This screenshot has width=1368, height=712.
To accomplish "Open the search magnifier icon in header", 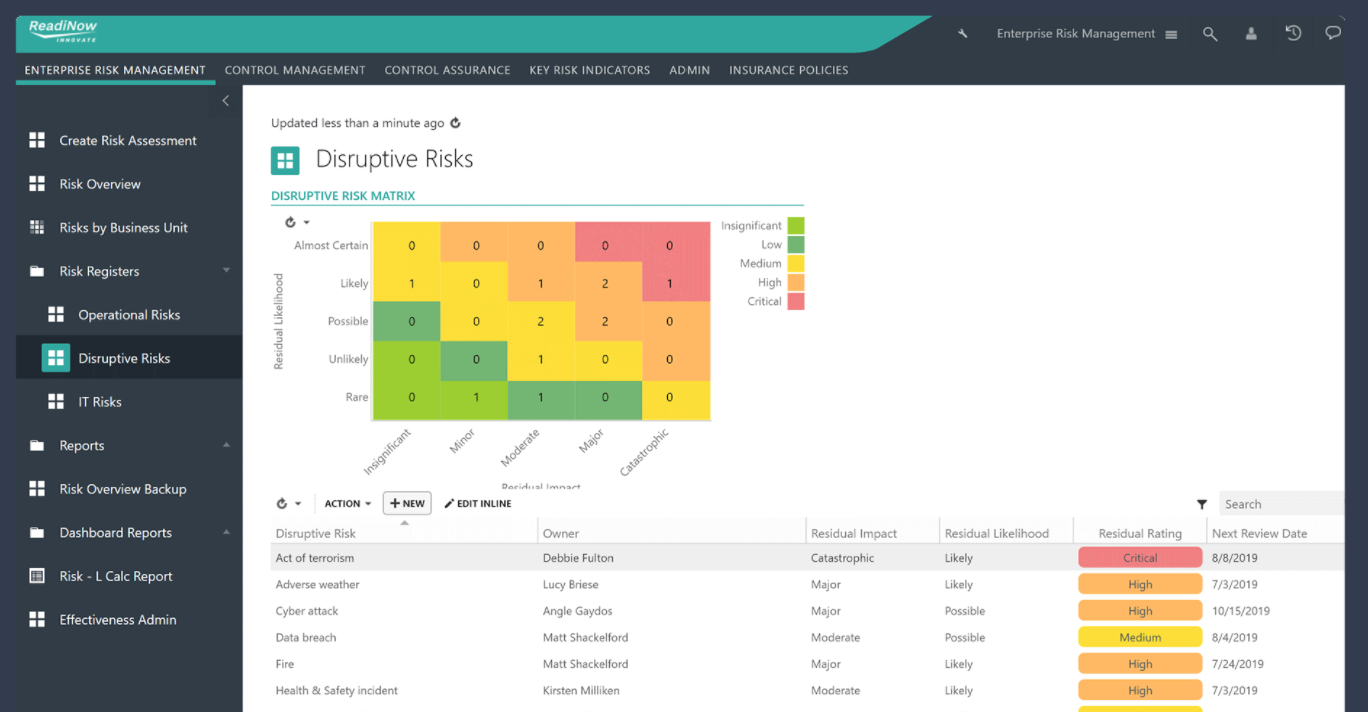I will click(1210, 34).
